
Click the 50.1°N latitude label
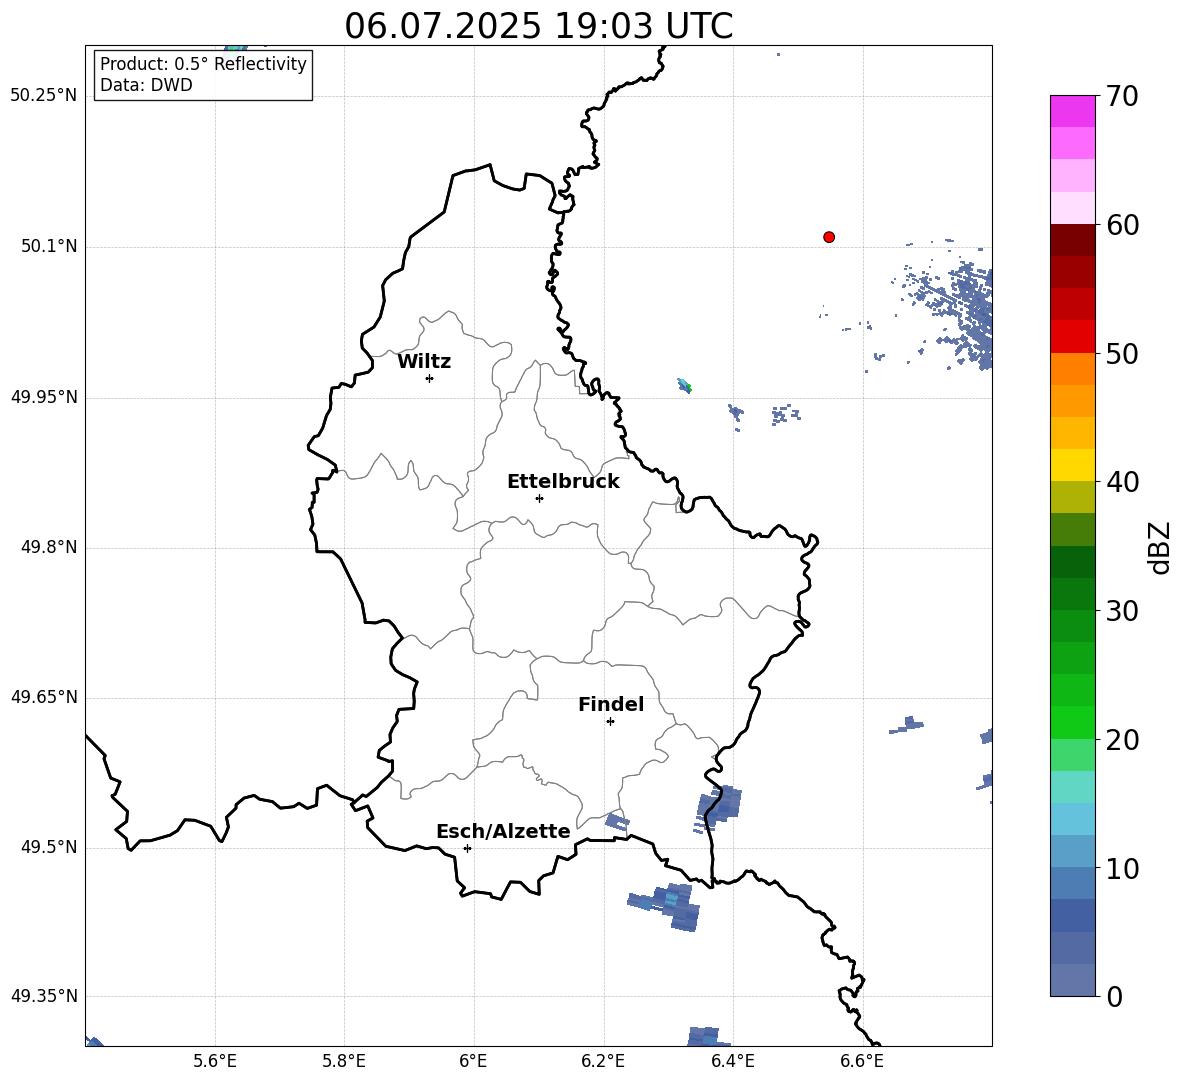point(49,247)
